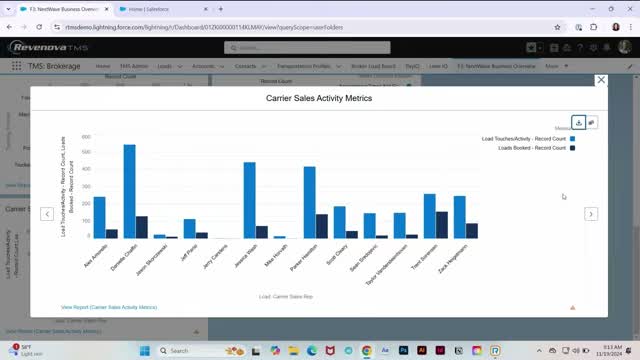Screen dimensions: 640x360
Task: Open the Help question mark icon
Action: pos(580,48)
